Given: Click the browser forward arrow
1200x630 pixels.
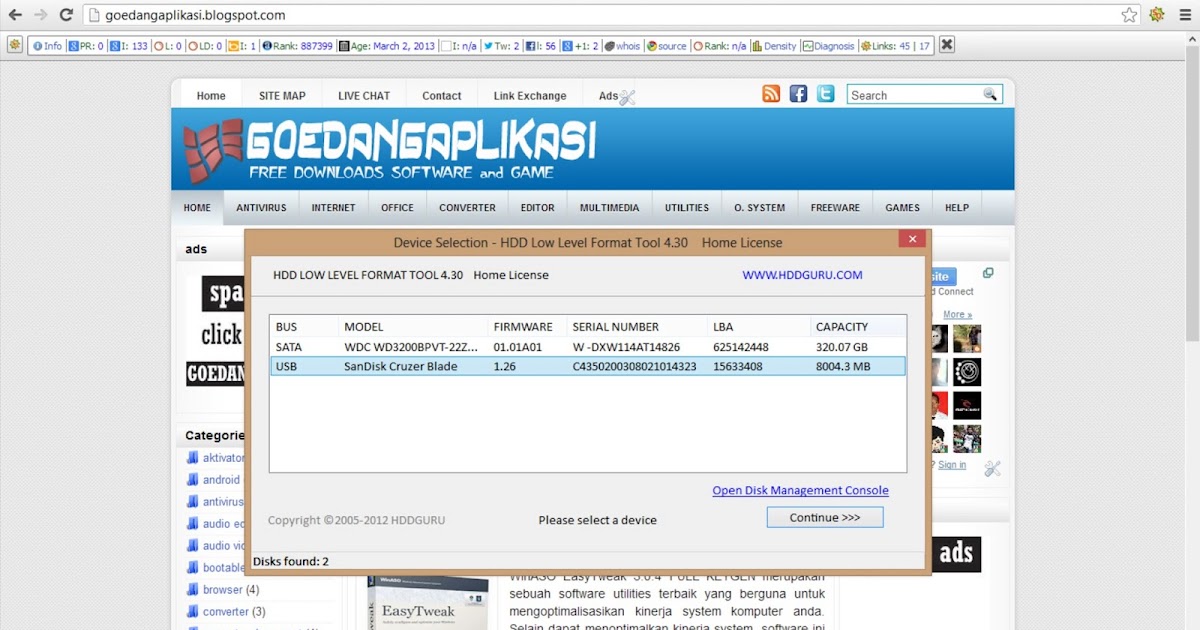Looking at the screenshot, I should pyautogui.click(x=40, y=15).
